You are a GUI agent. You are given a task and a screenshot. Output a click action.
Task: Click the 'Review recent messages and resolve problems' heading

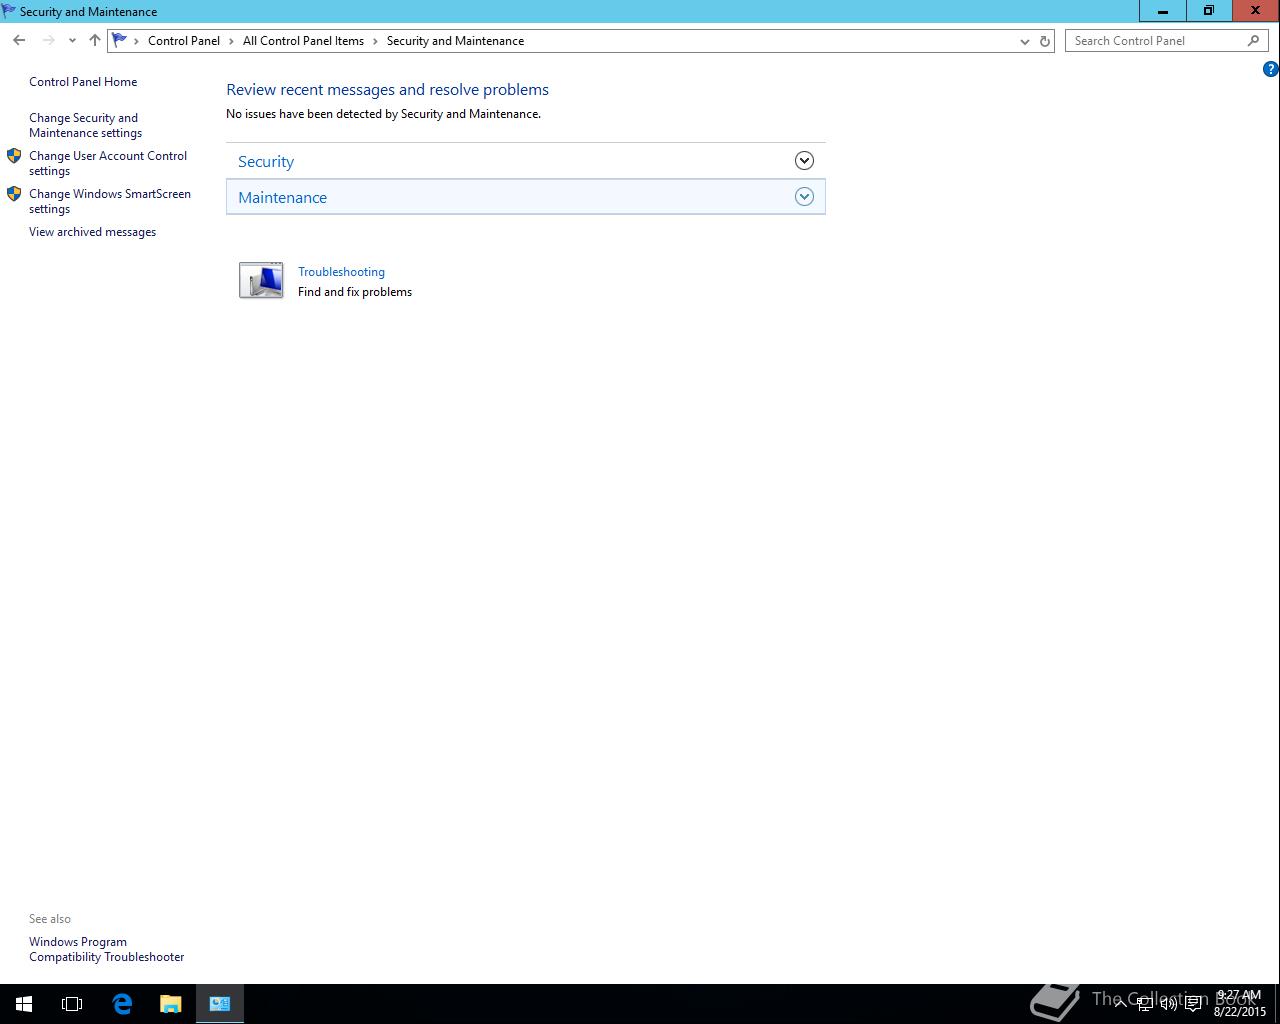387,90
